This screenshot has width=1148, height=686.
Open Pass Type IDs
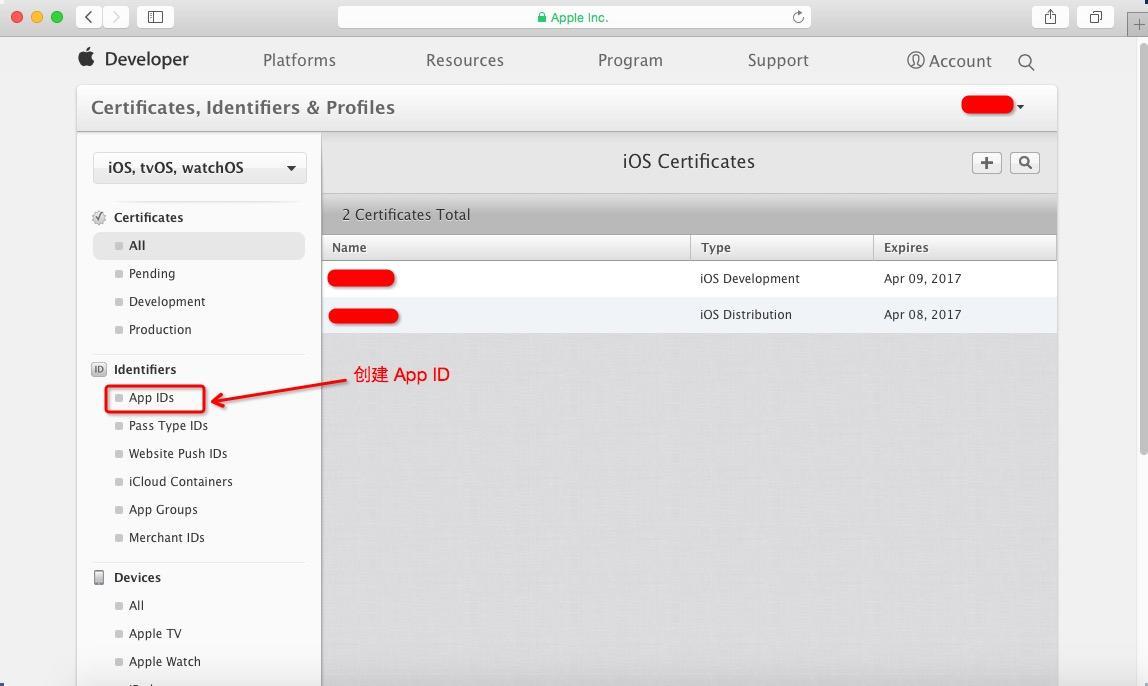pos(168,425)
